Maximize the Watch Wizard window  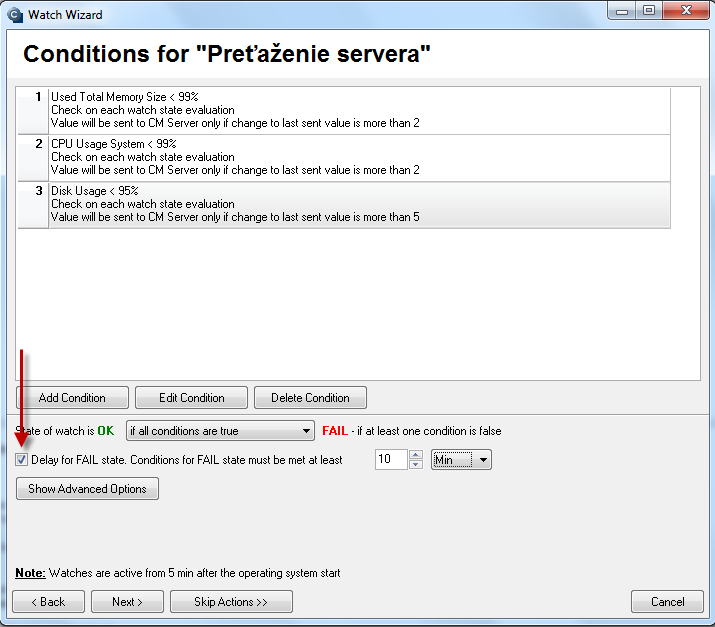point(649,10)
